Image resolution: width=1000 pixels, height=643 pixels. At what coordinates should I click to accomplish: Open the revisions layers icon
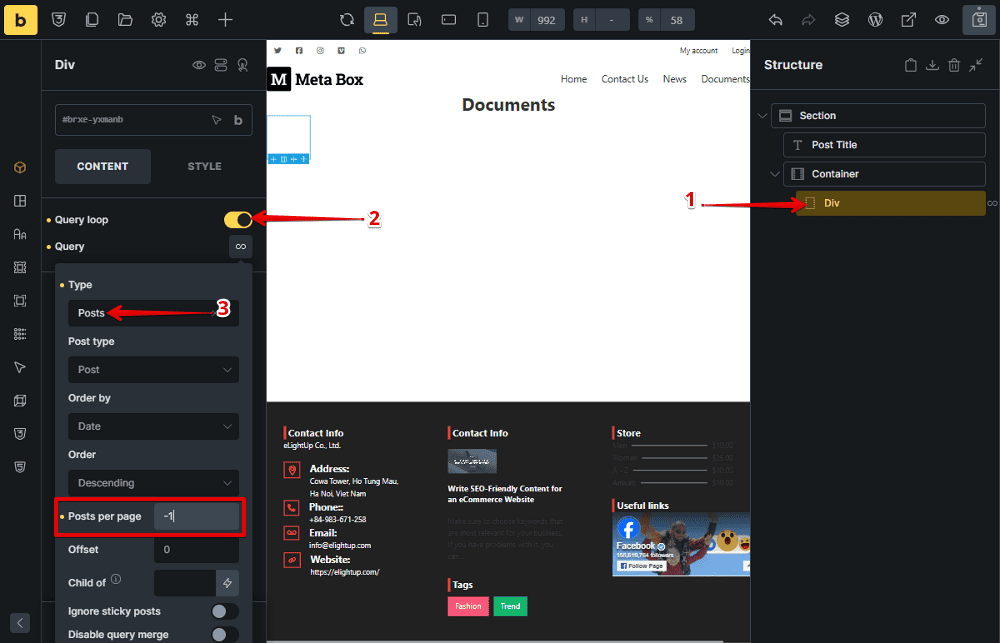[842, 20]
